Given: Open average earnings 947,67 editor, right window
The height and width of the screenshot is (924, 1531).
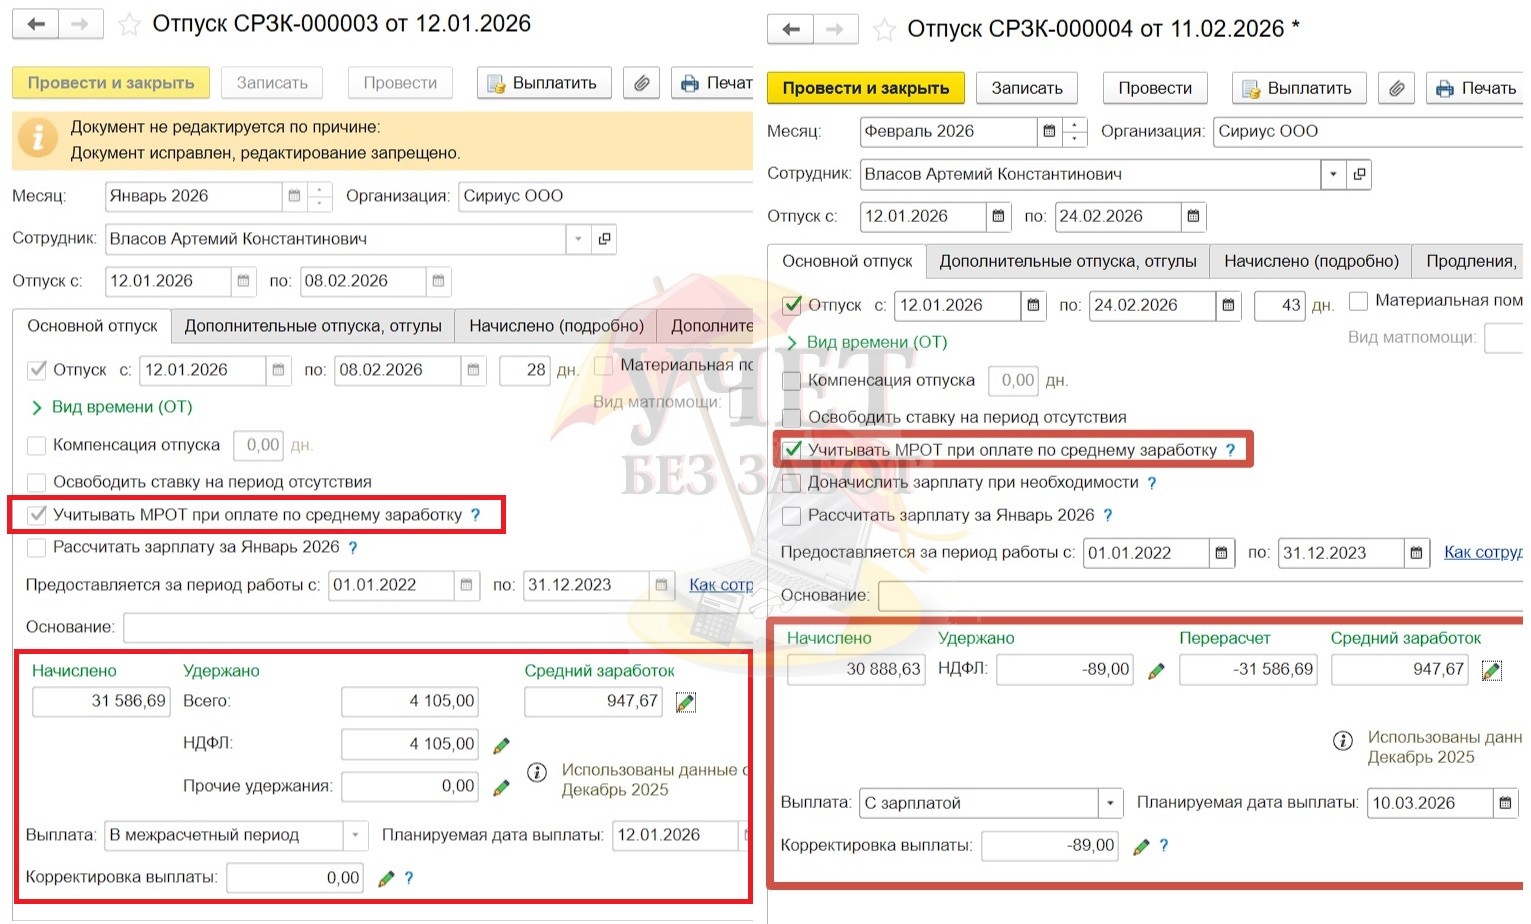Looking at the screenshot, I should click(x=1492, y=671).
